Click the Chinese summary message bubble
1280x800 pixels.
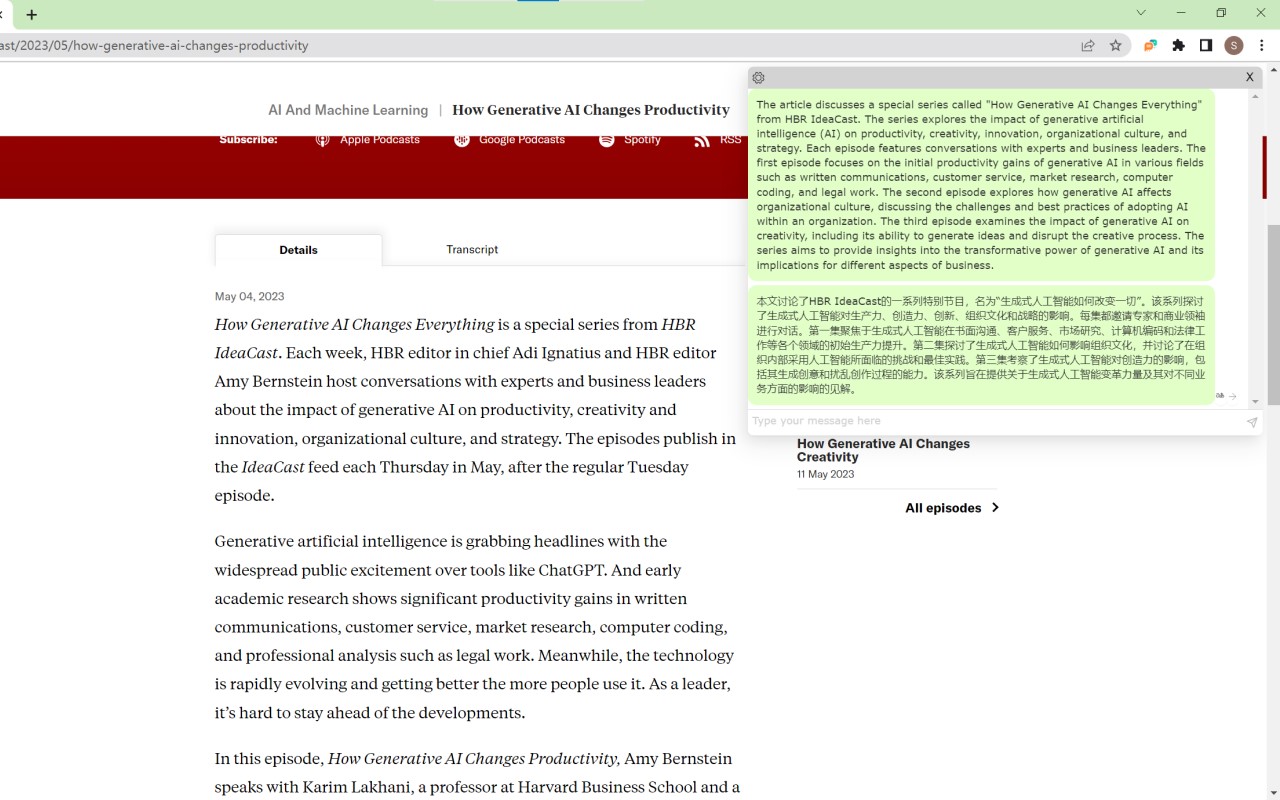[981, 345]
